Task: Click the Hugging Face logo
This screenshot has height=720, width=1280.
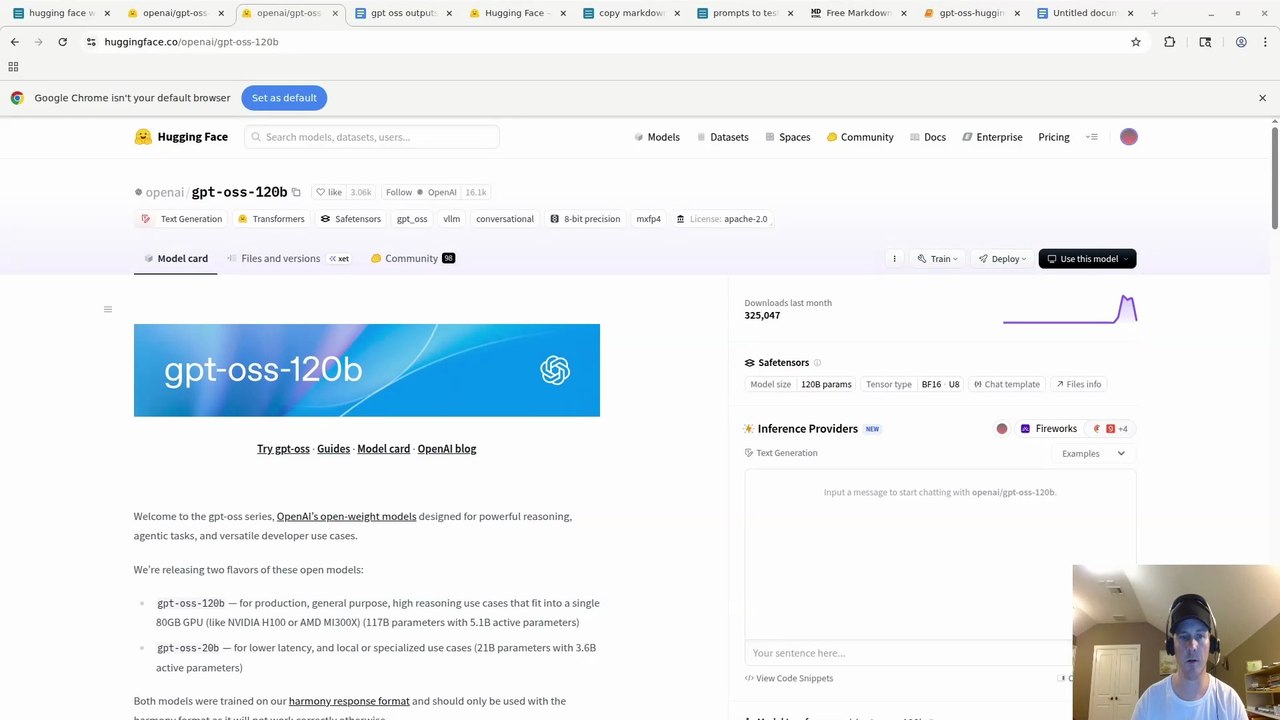Action: coord(181,137)
